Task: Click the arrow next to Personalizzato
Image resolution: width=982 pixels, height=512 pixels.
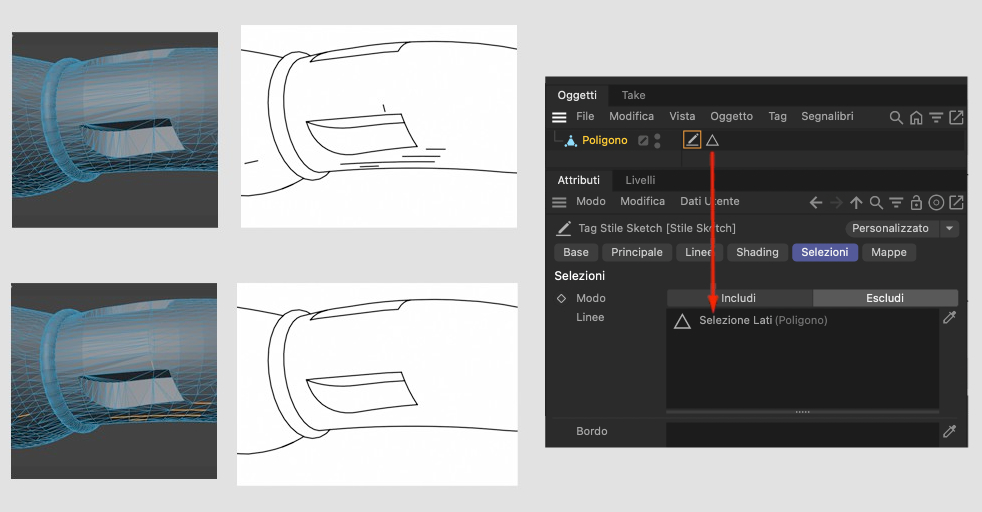Action: coord(949,228)
